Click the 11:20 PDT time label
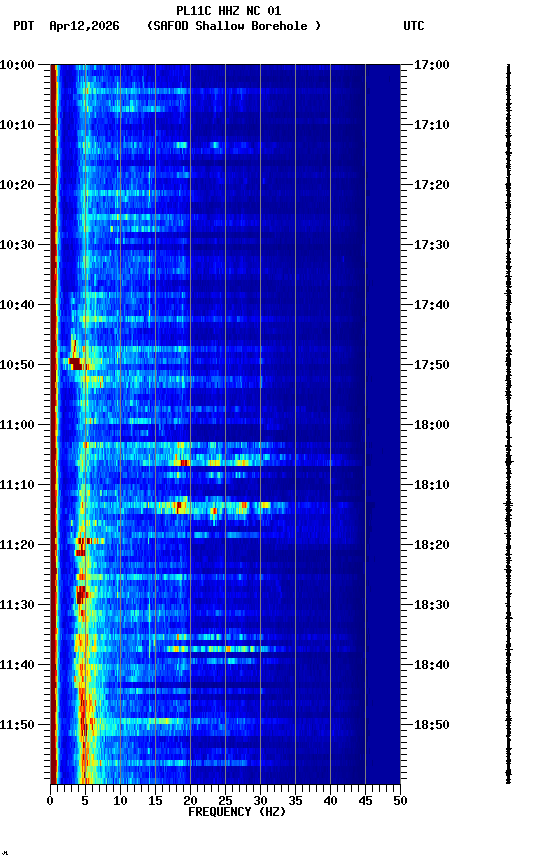This screenshot has width=552, height=864. pos(17,546)
